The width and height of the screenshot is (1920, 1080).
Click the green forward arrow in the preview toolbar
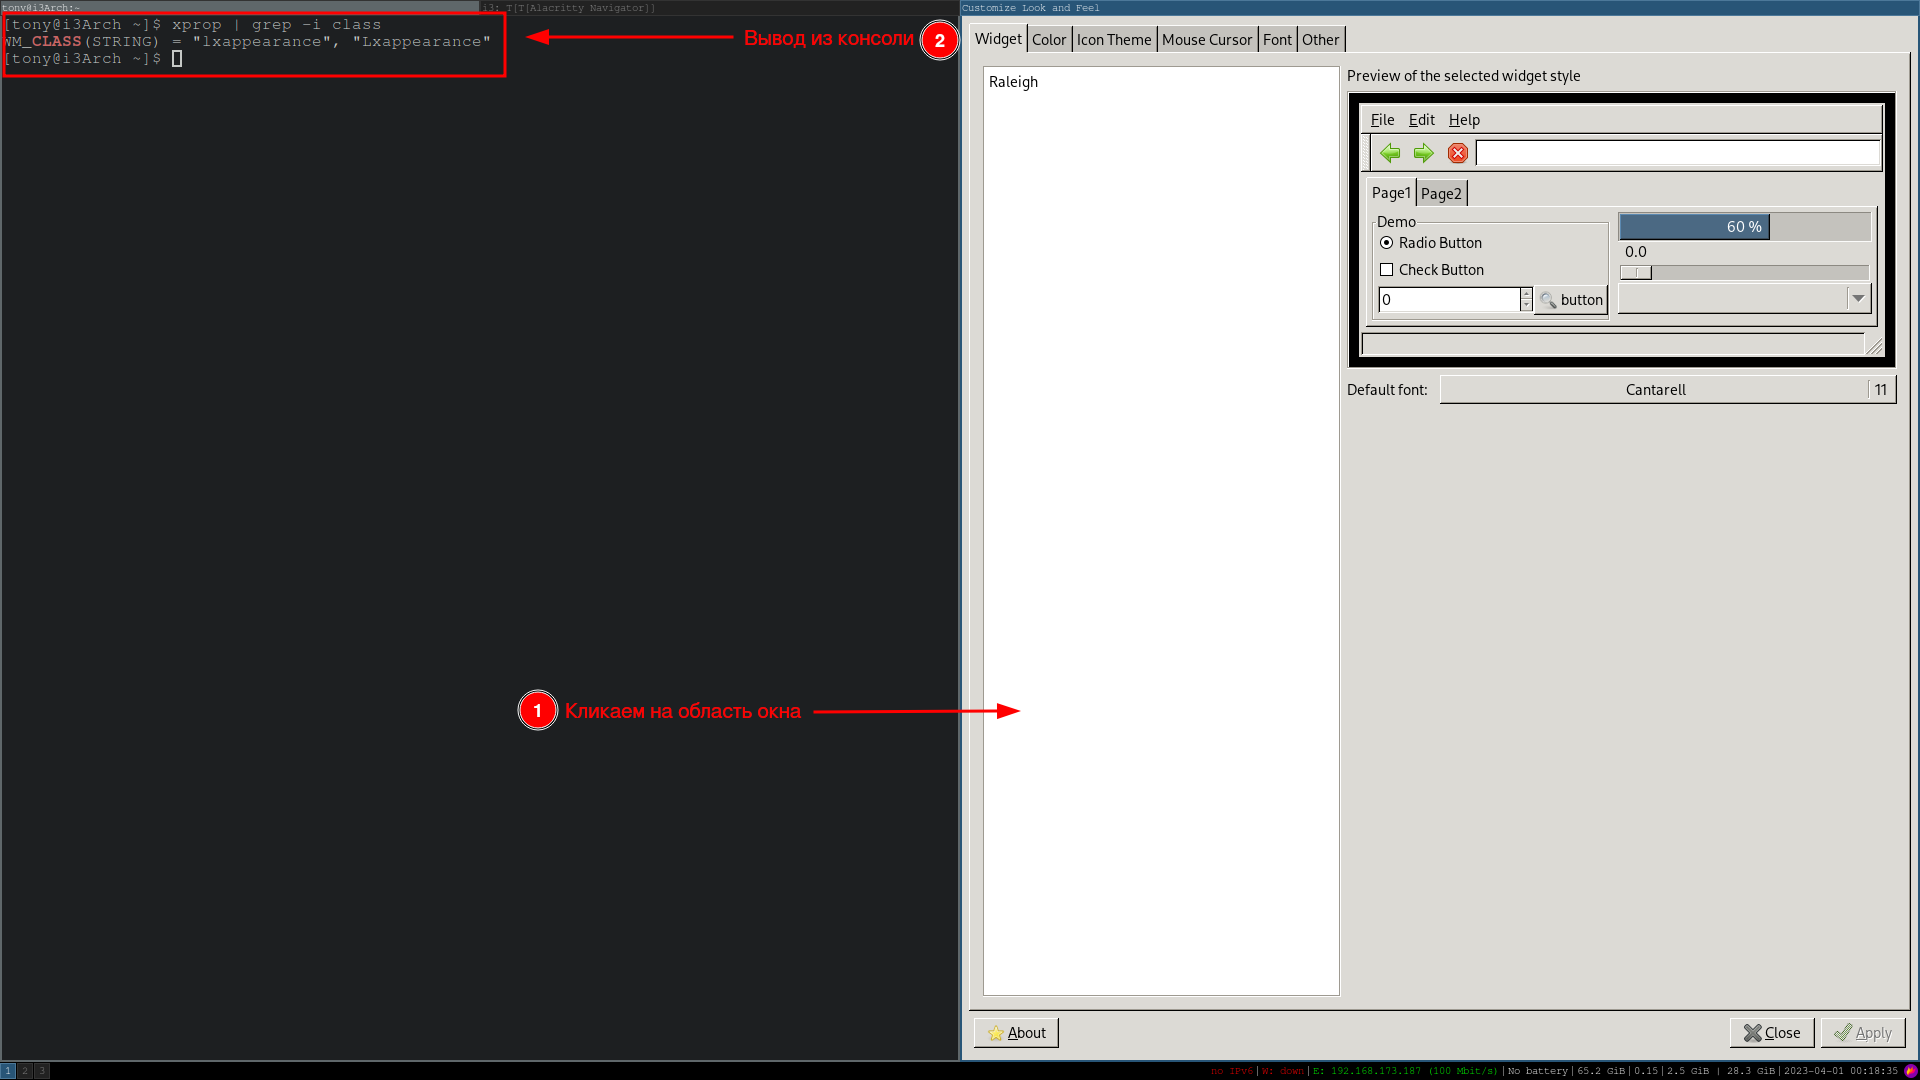(1423, 153)
